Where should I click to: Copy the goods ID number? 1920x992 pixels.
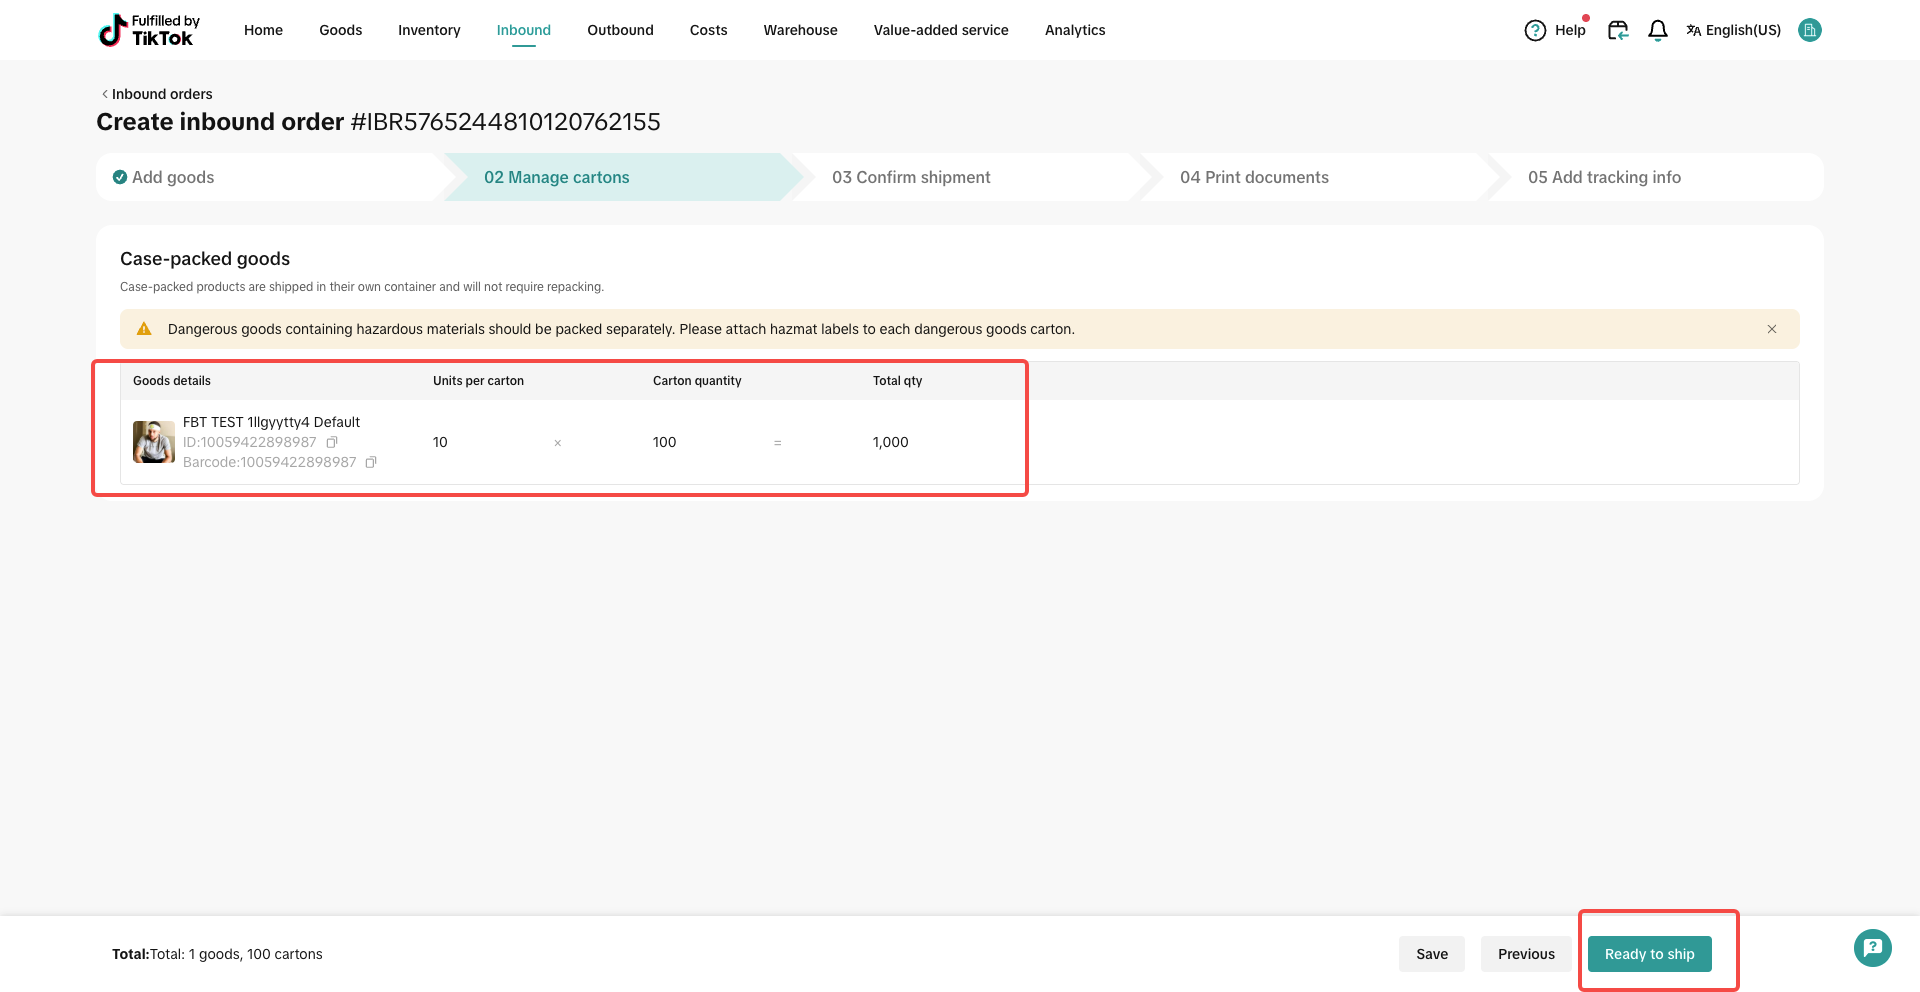pos(332,442)
